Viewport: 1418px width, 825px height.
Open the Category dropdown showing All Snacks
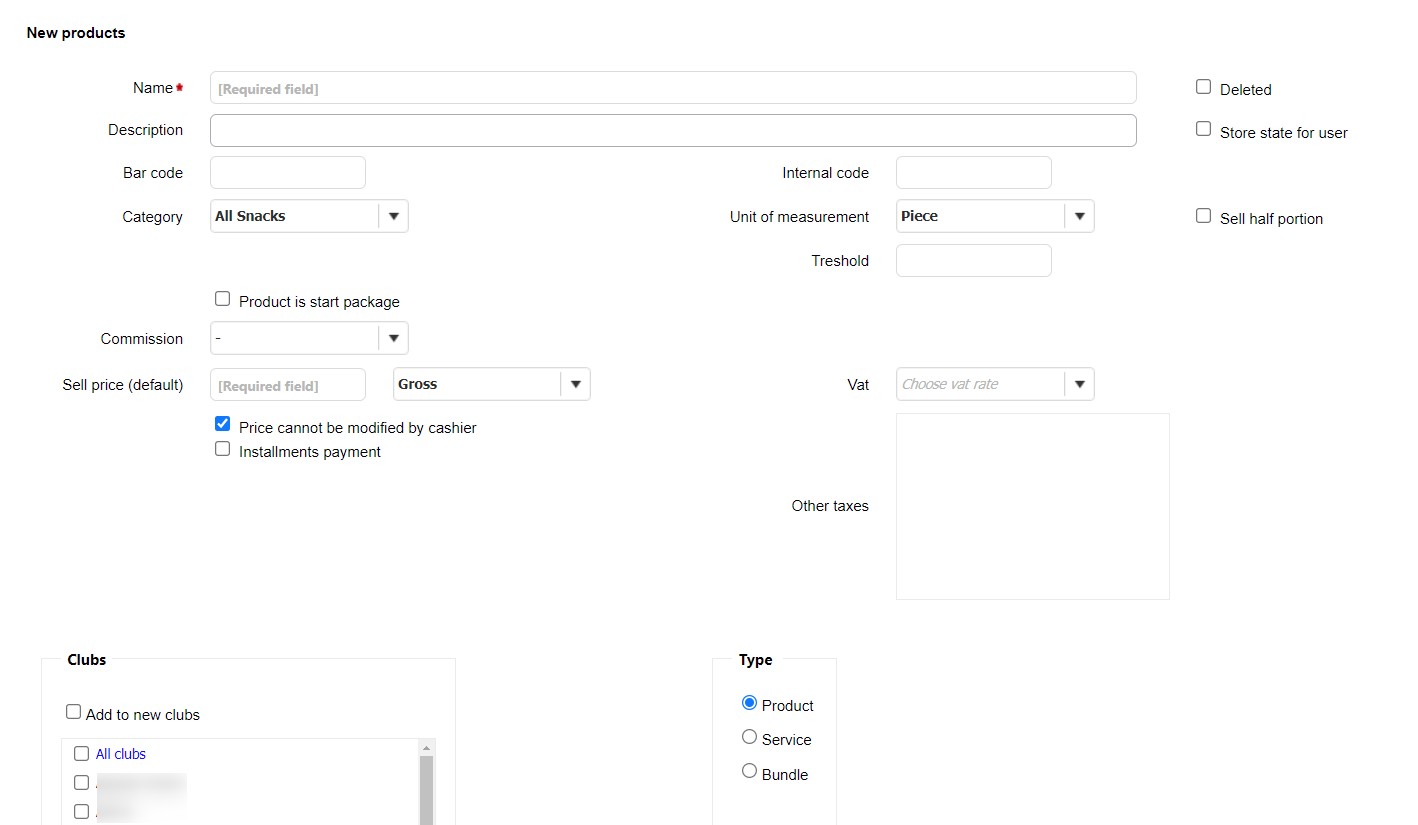pyautogui.click(x=309, y=216)
